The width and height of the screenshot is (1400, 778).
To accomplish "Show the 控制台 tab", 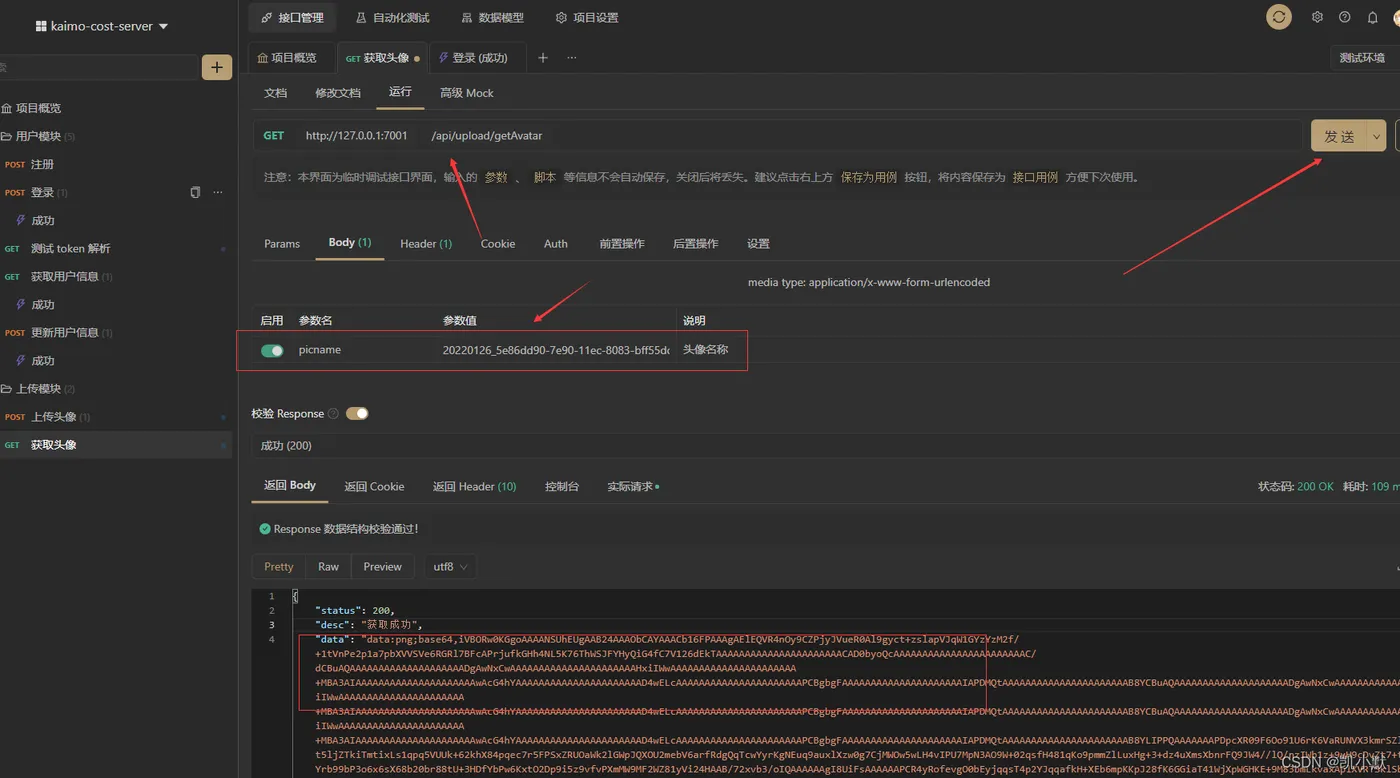I will (562, 487).
